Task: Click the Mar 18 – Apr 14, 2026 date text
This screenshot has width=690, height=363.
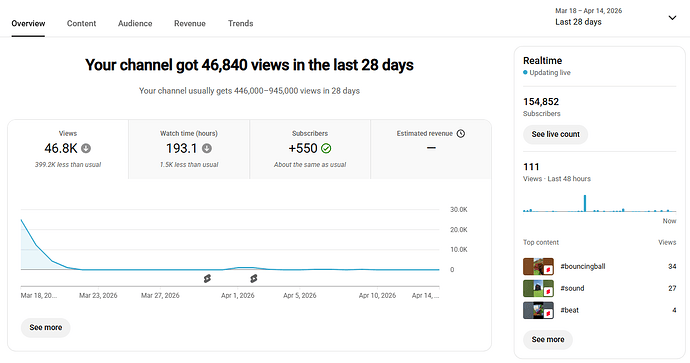Action: click(x=588, y=11)
